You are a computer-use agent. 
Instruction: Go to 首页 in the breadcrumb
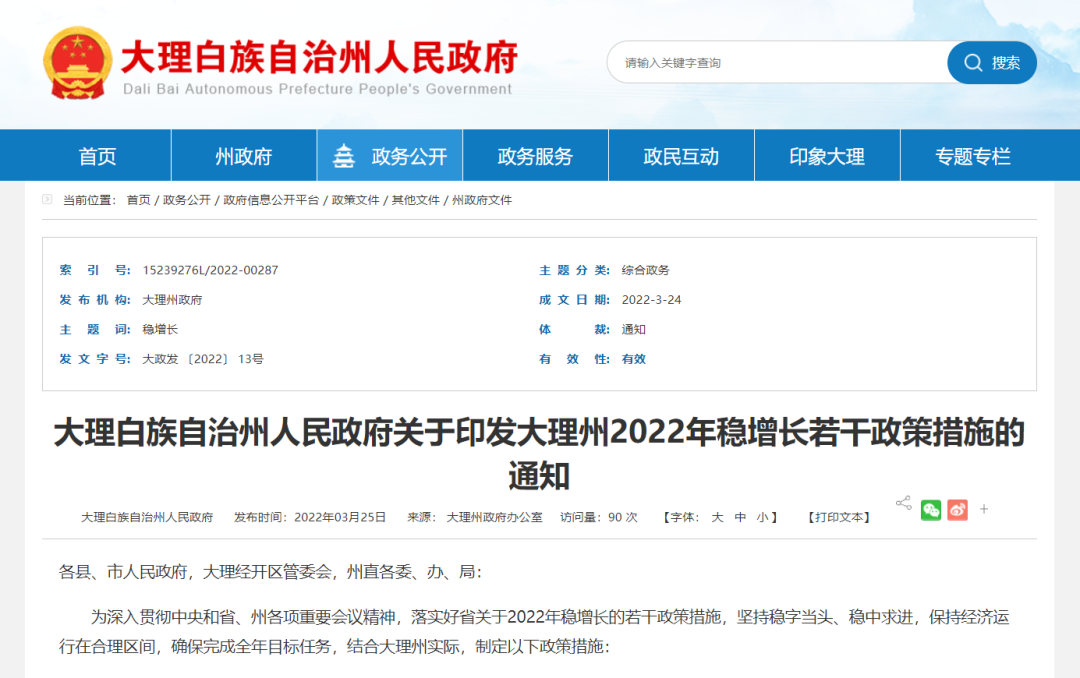point(138,200)
